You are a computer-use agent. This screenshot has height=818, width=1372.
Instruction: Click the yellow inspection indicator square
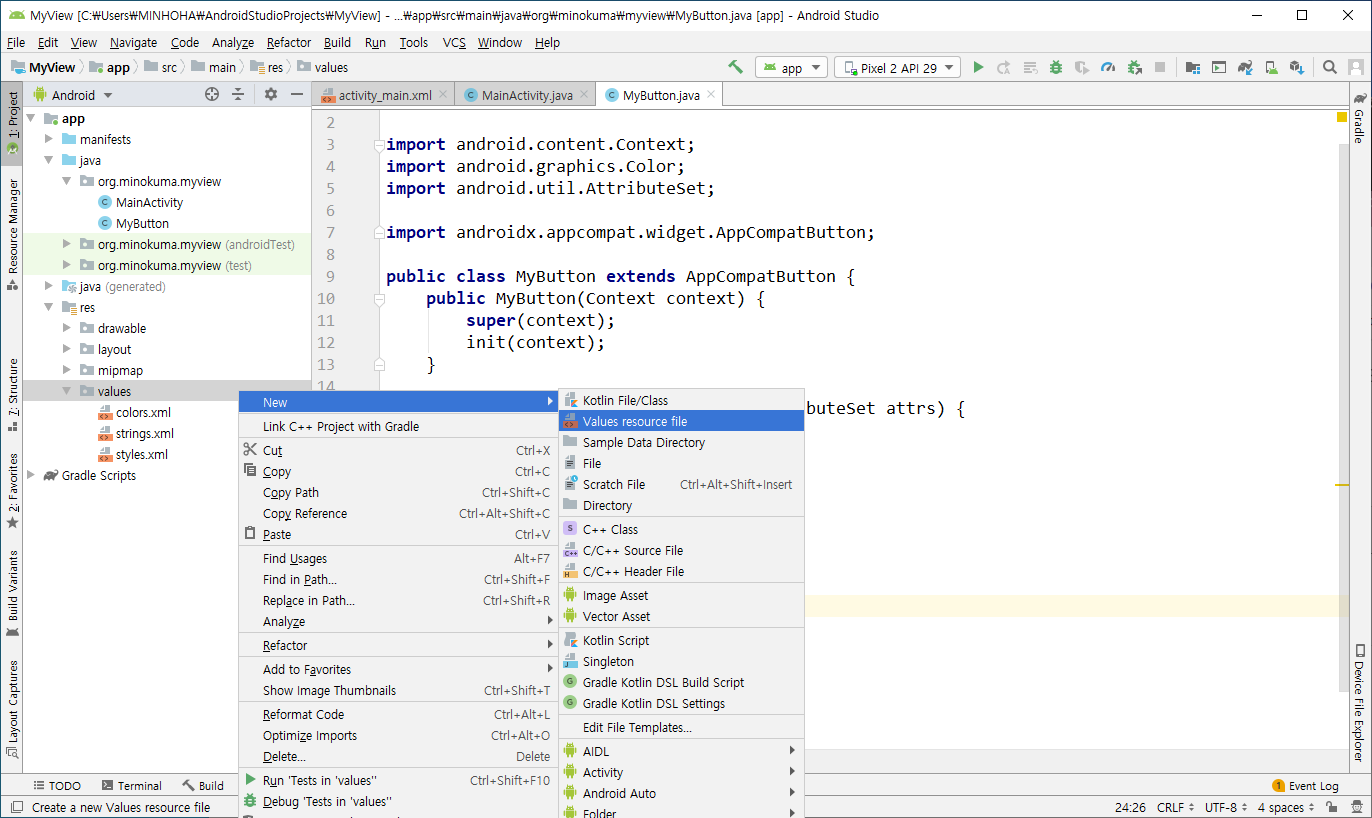tap(1341, 117)
